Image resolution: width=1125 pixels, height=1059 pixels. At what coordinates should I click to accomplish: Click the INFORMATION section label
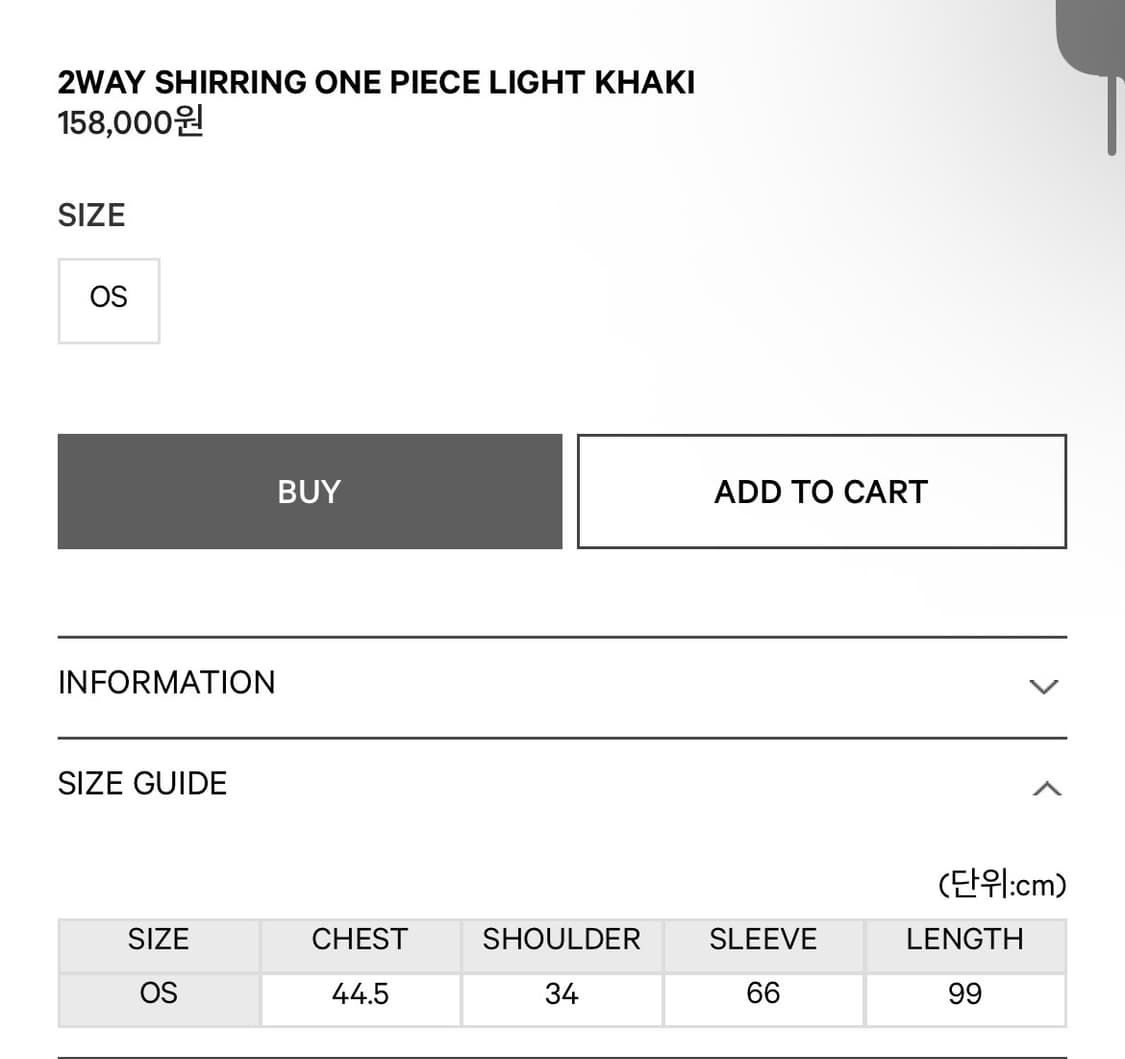click(167, 683)
